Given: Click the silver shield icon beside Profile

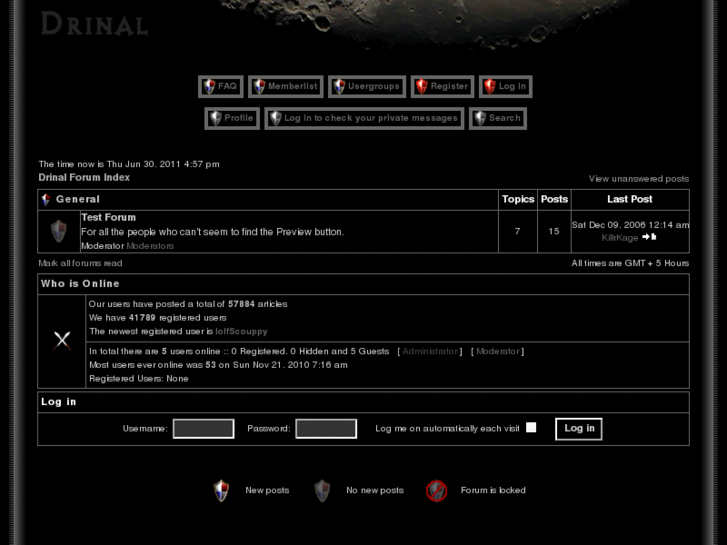Looking at the screenshot, I should [x=216, y=118].
